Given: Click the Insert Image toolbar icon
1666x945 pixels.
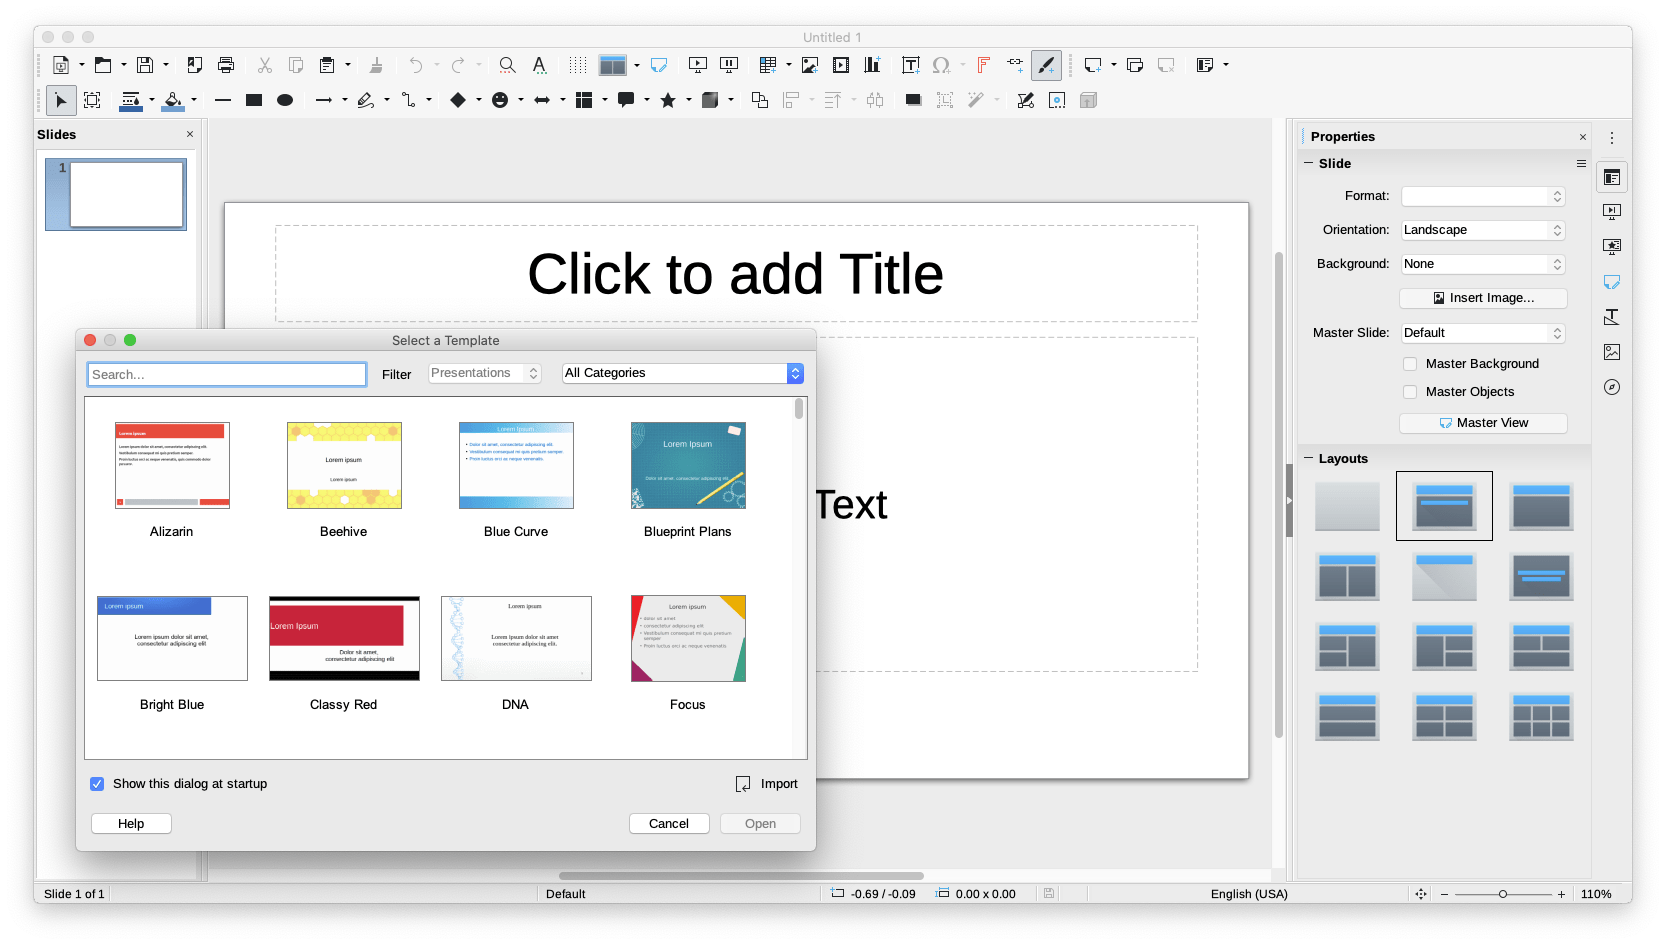Looking at the screenshot, I should pos(810,65).
